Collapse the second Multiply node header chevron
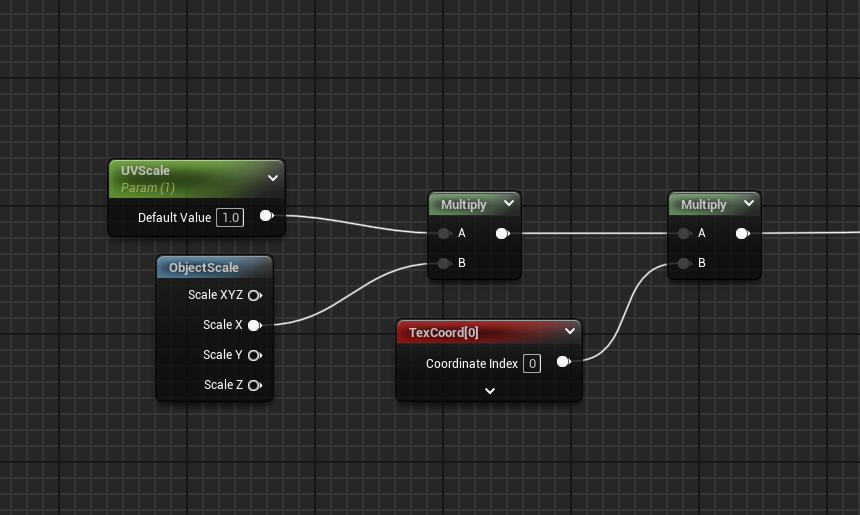 point(748,204)
